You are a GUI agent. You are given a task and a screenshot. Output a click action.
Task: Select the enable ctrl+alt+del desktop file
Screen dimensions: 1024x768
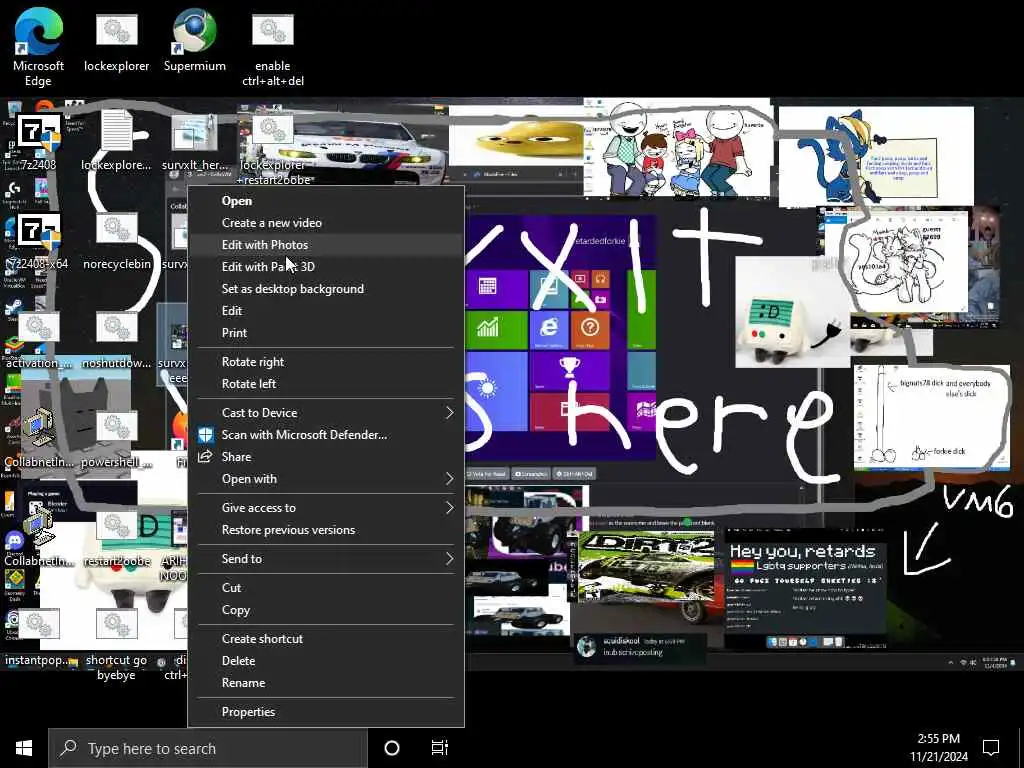coord(273,50)
